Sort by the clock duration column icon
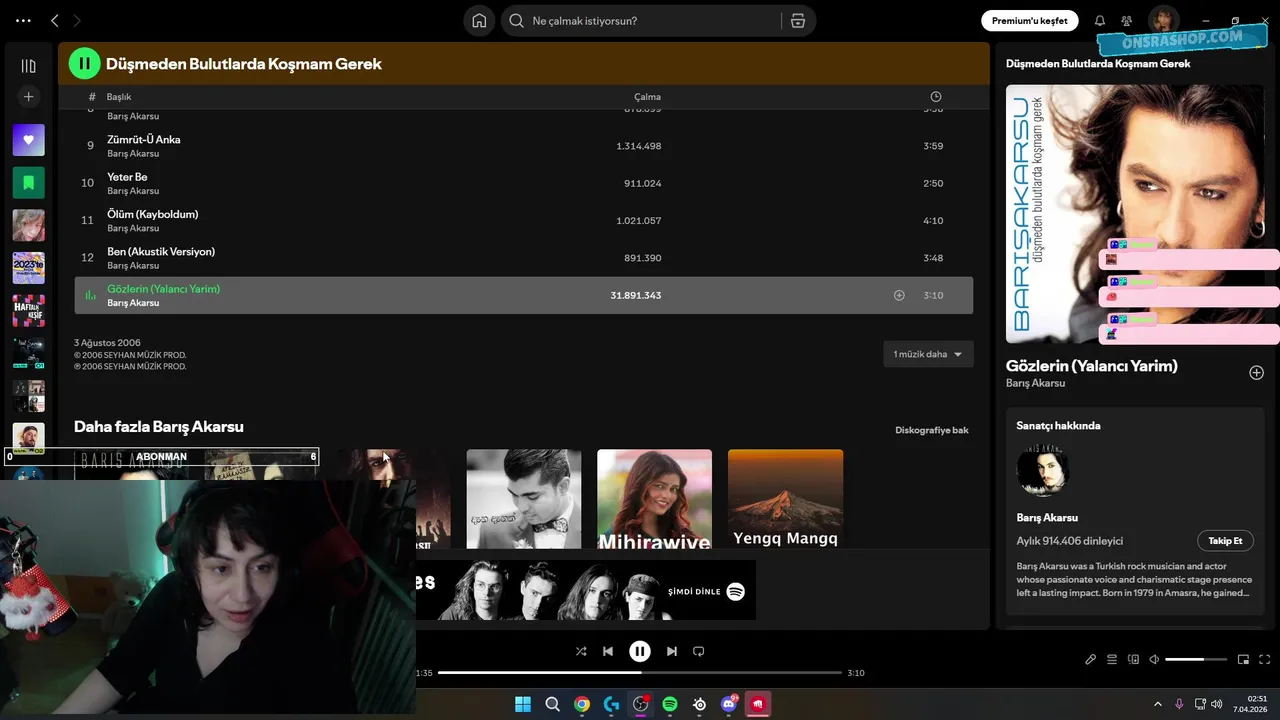 coord(935,97)
